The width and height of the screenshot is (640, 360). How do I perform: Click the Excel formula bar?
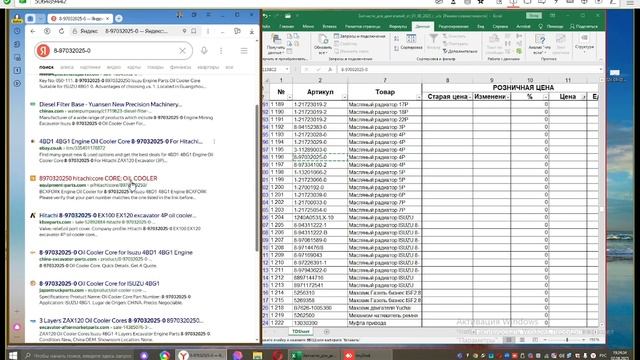point(469,70)
